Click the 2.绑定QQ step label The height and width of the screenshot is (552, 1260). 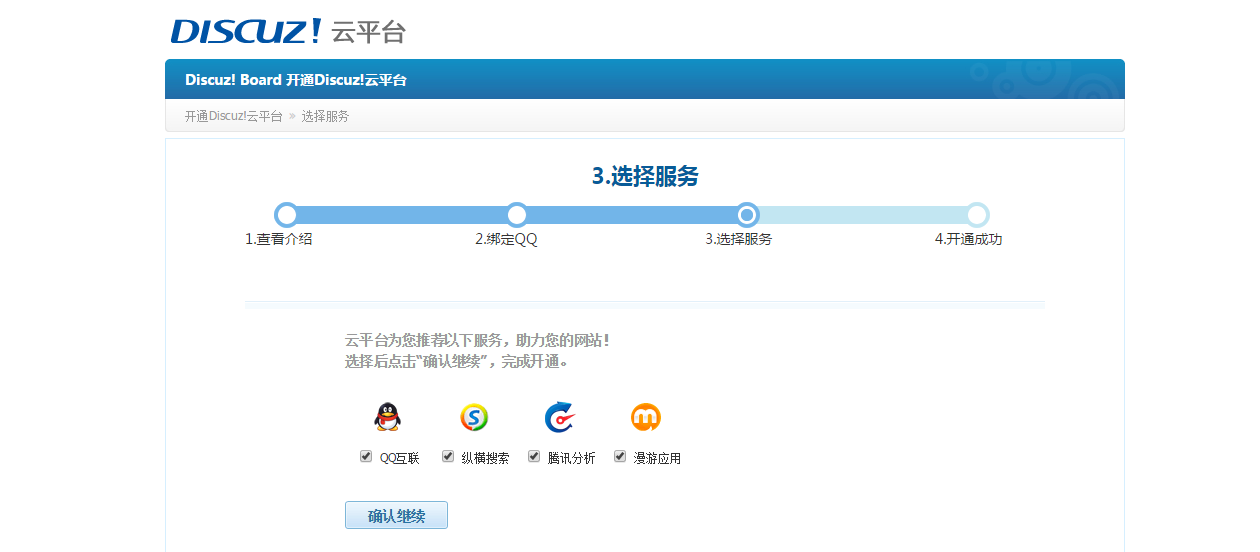click(x=506, y=239)
